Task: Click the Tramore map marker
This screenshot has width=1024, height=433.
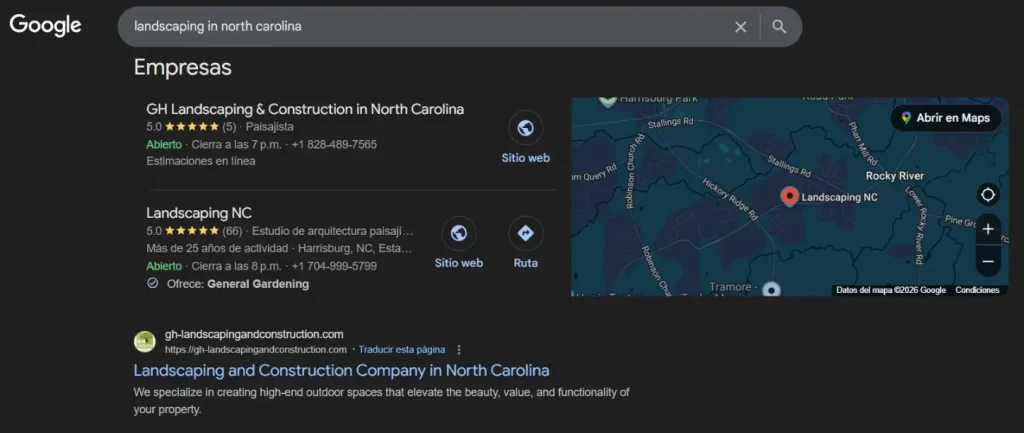Action: pos(772,289)
